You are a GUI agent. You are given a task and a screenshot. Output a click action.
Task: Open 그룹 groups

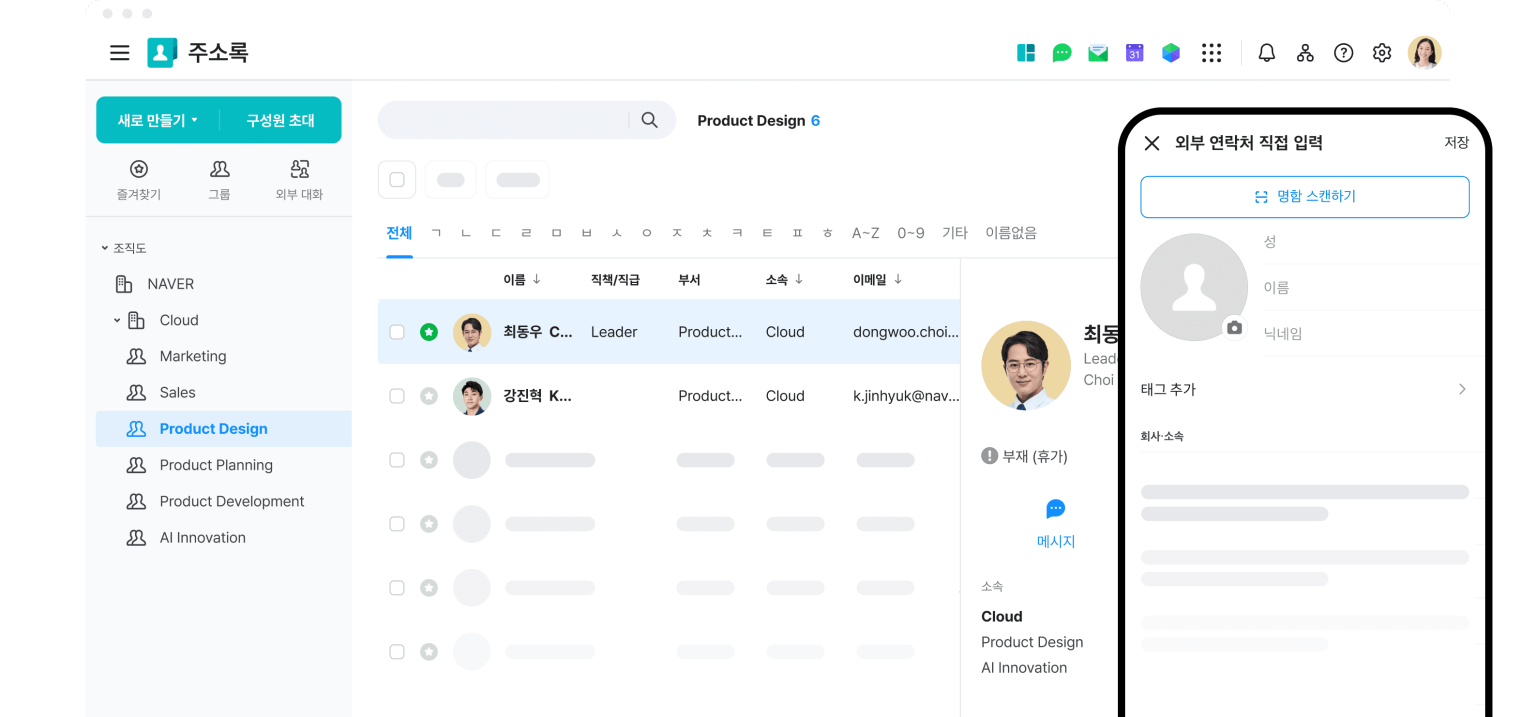[x=219, y=180]
